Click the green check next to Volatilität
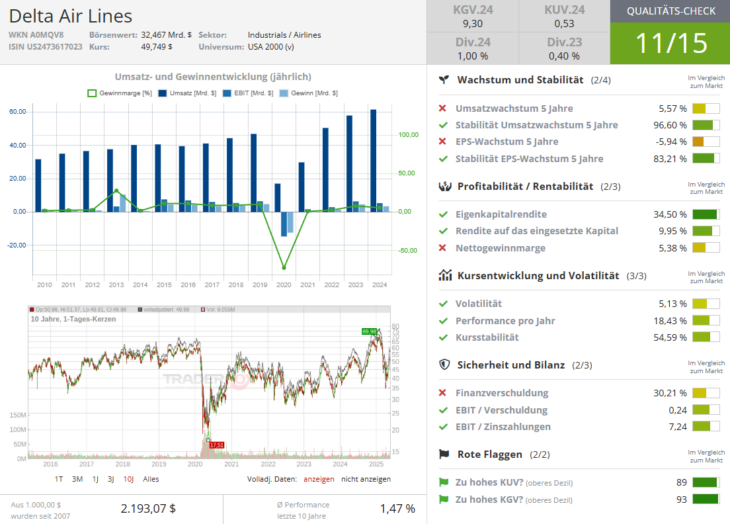The image size is (730, 524). coord(443,304)
